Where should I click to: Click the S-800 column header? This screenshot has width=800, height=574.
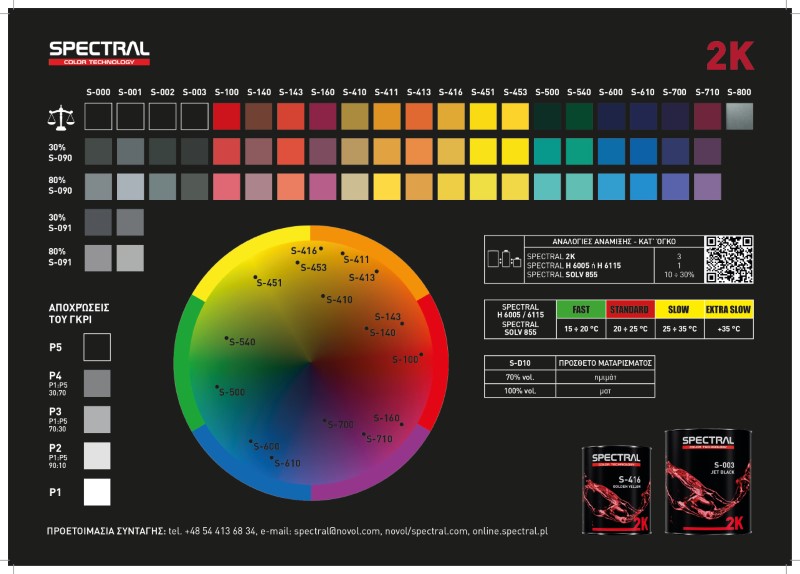tap(739, 92)
